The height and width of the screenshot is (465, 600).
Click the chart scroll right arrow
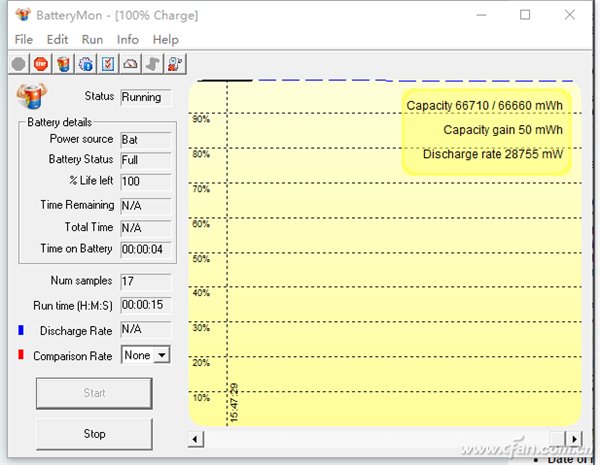pos(574,439)
